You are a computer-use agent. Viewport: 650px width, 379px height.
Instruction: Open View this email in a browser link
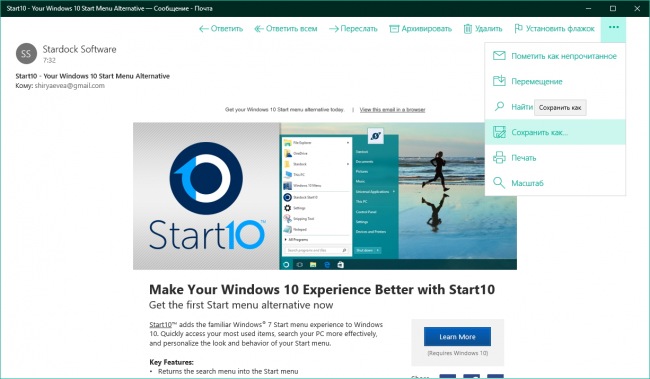pyautogui.click(x=392, y=109)
